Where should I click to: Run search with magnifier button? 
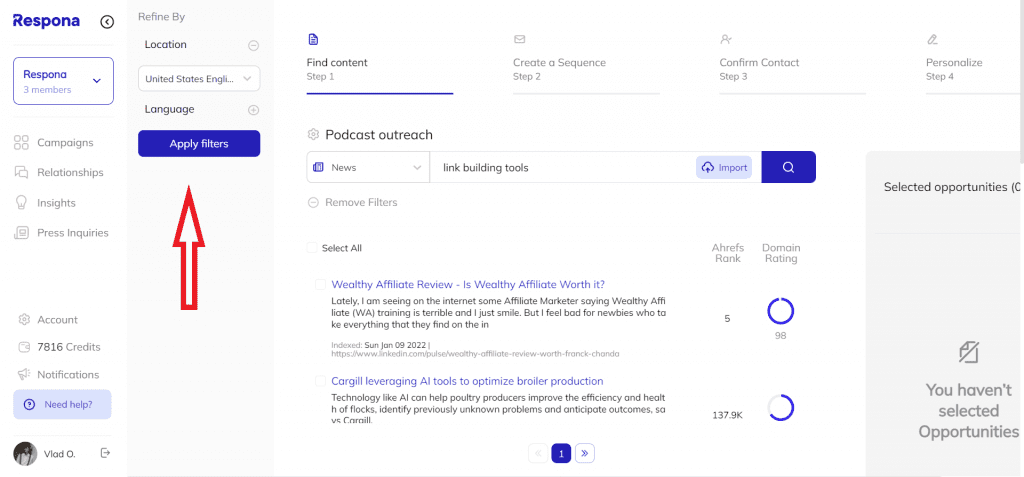click(788, 167)
